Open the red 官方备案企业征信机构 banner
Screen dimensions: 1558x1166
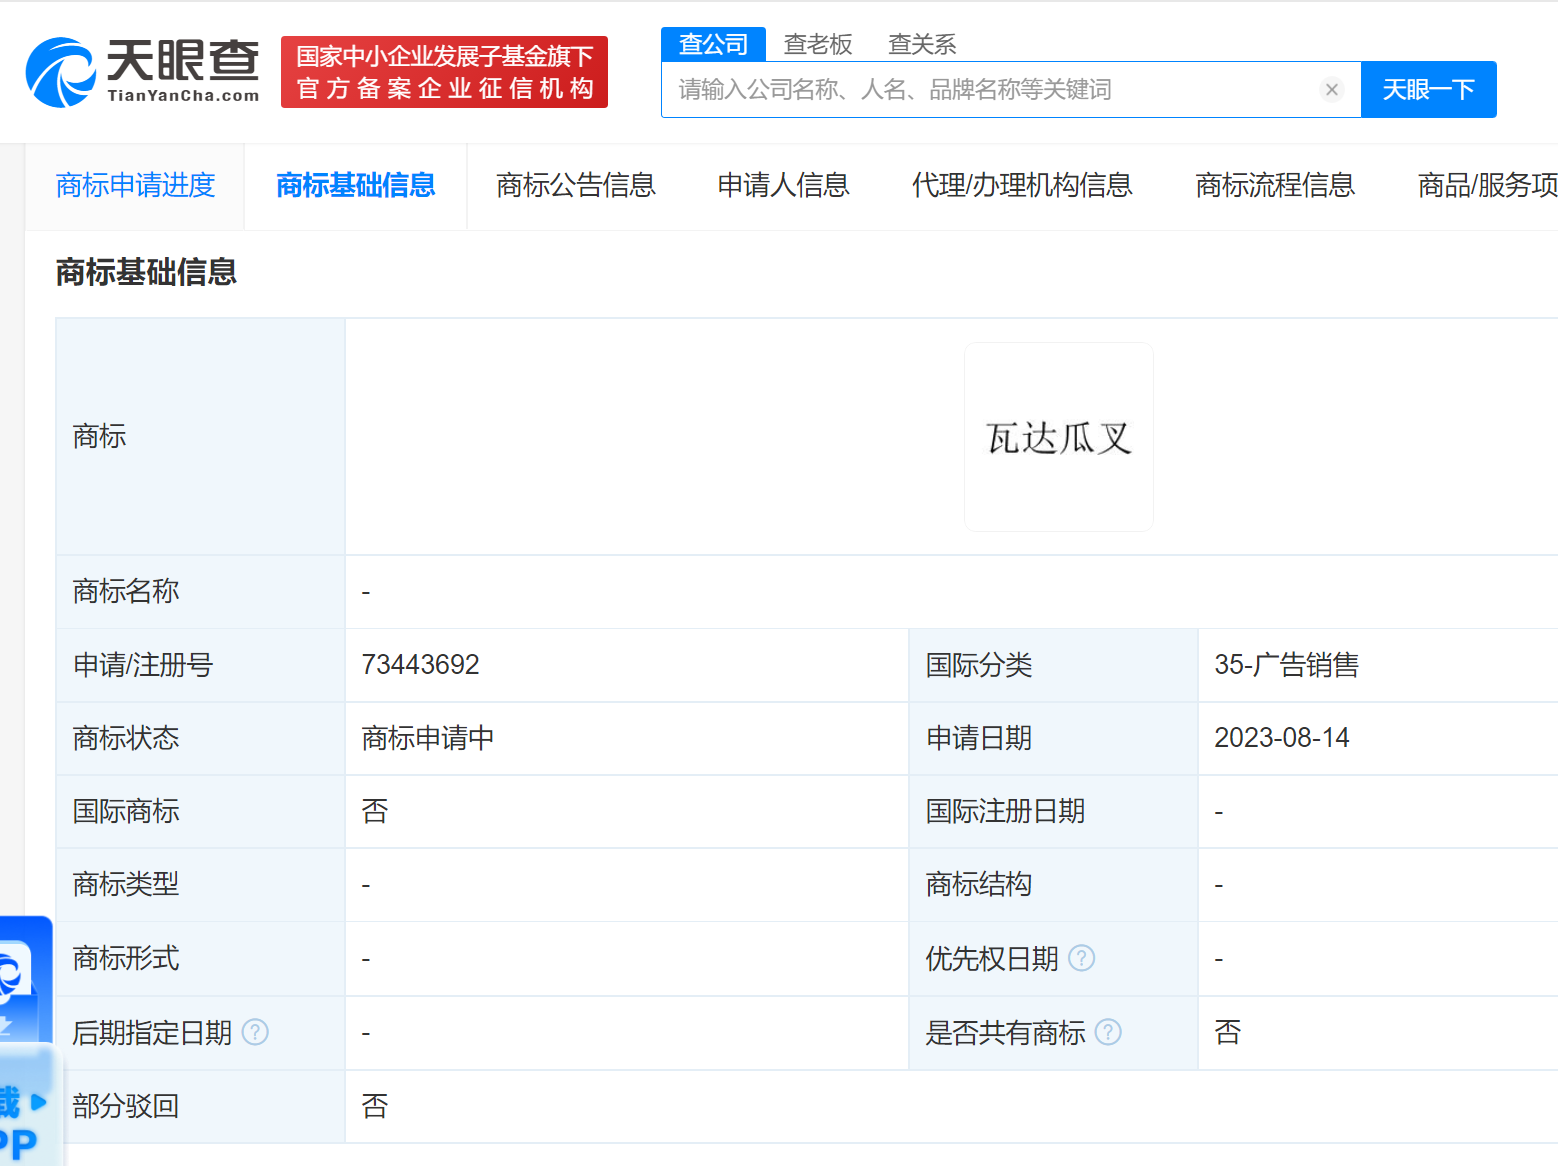444,72
